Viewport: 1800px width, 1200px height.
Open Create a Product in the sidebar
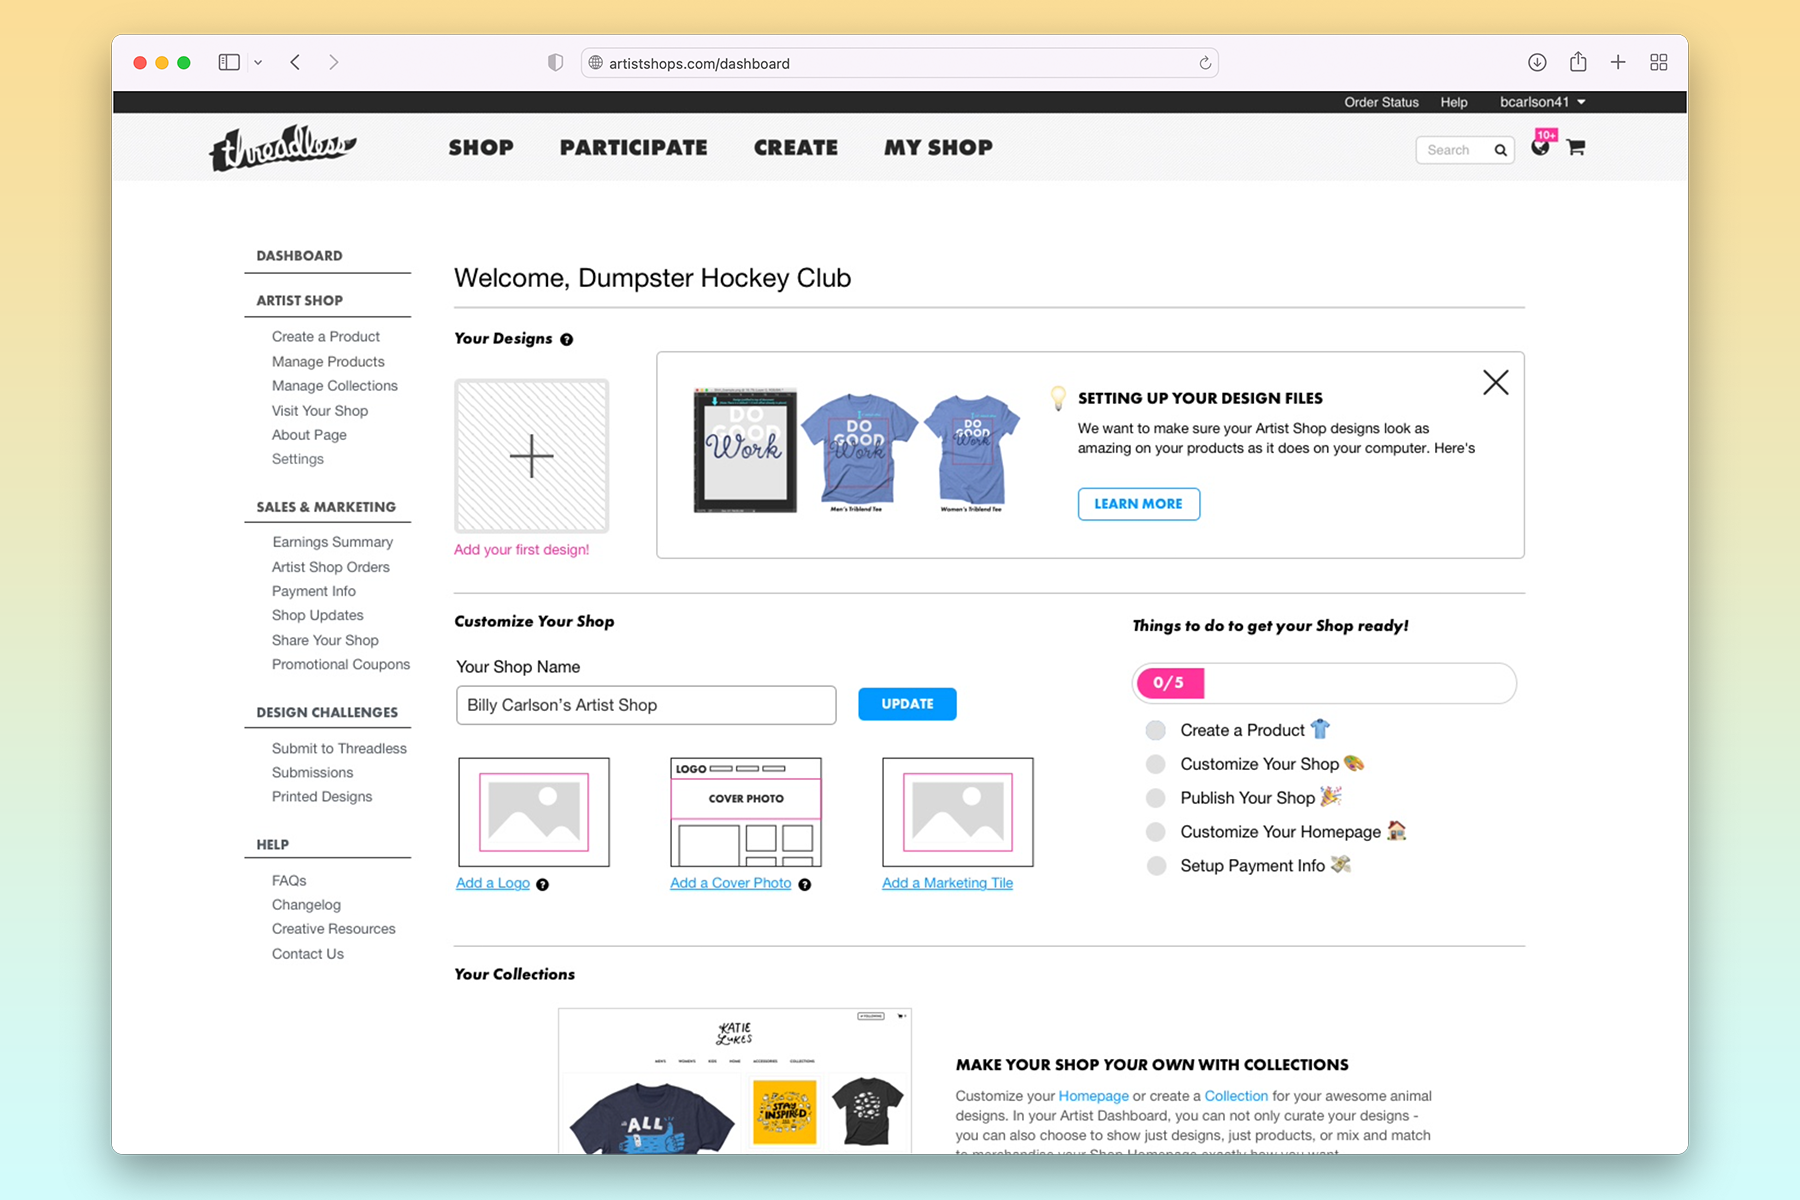click(326, 337)
